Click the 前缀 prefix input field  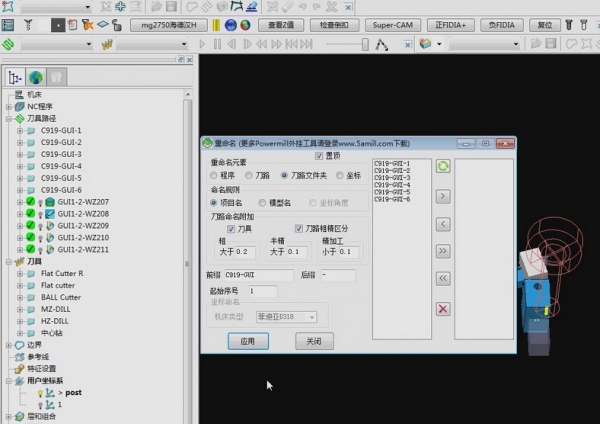[x=258, y=275]
